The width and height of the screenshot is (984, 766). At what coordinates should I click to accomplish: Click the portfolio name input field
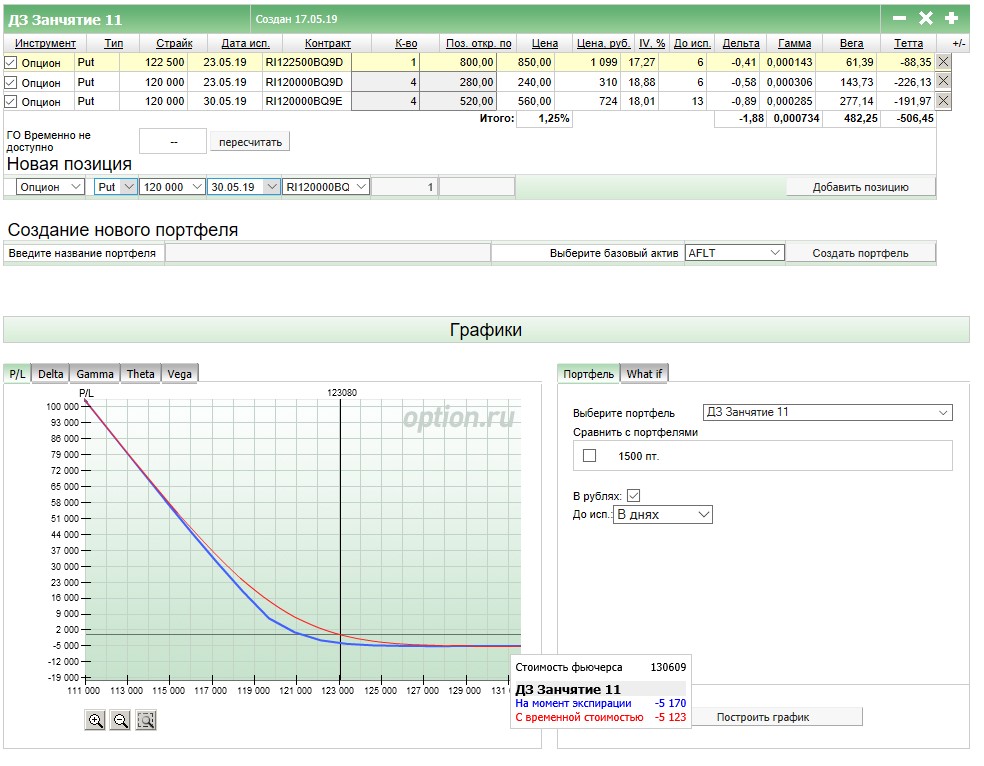[x=327, y=253]
